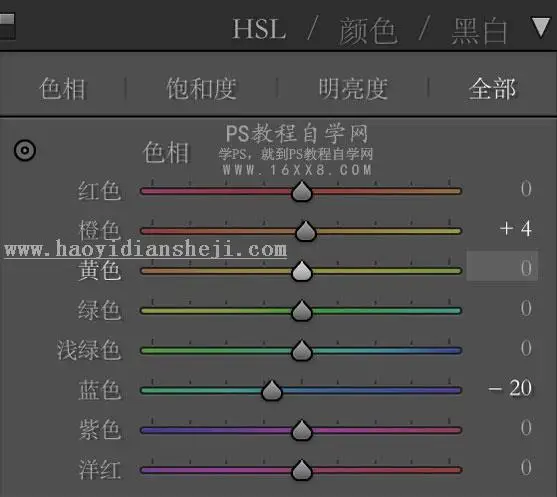
Task: Select the 全部 tab
Action: 492,89
